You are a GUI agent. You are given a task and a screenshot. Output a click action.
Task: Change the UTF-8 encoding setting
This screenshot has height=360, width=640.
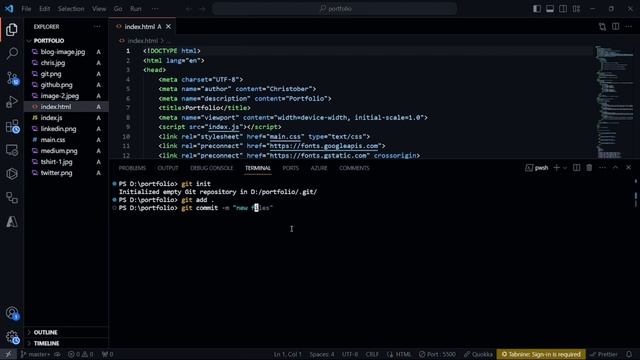(350, 354)
